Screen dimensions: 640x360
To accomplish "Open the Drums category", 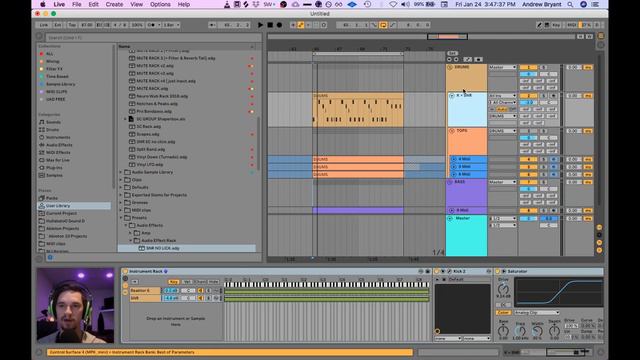I will 52,129.
